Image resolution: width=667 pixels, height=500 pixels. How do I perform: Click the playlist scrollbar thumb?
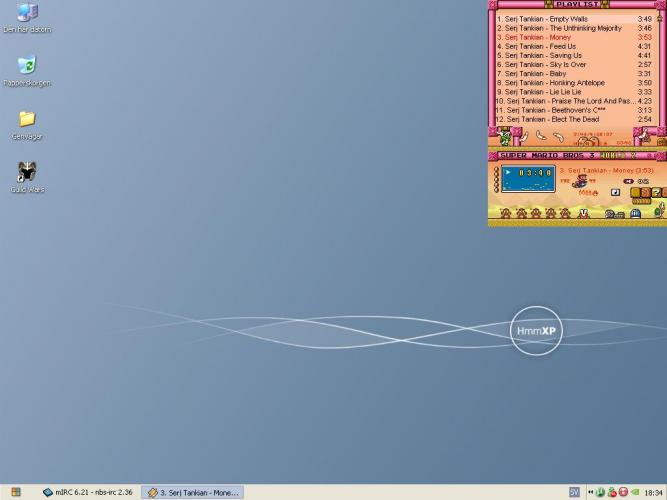pos(661,20)
